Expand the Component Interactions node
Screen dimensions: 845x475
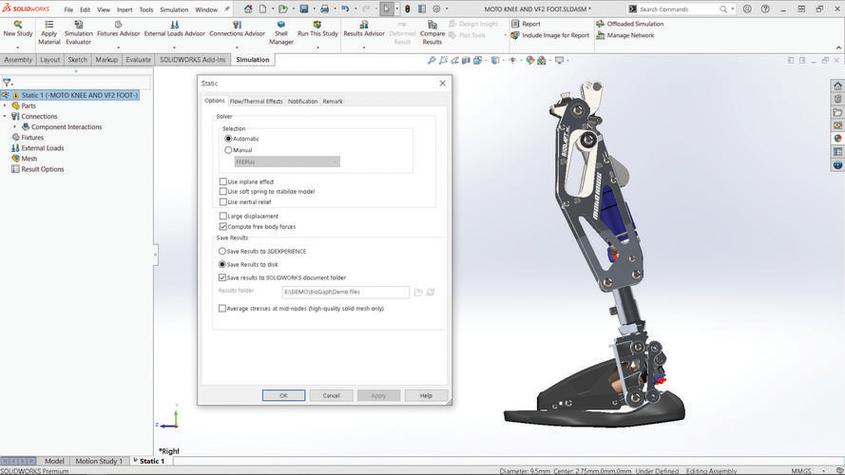15,127
